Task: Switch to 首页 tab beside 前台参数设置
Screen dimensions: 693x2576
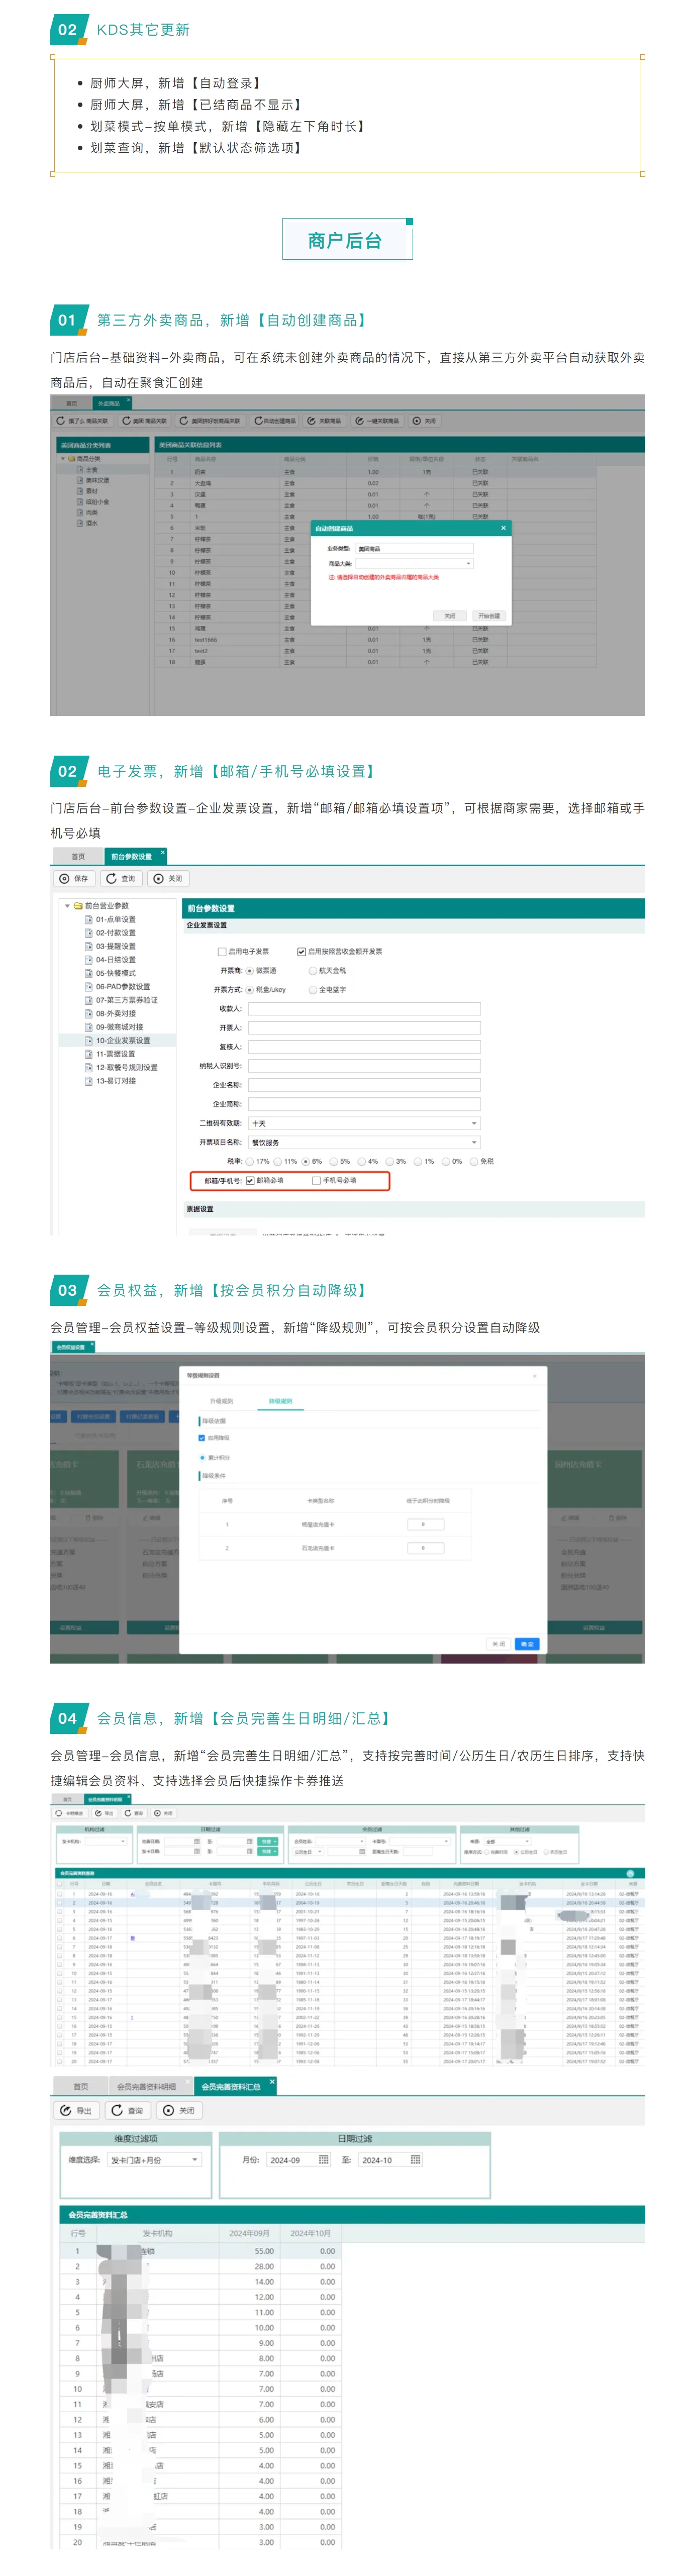Action: [78, 857]
